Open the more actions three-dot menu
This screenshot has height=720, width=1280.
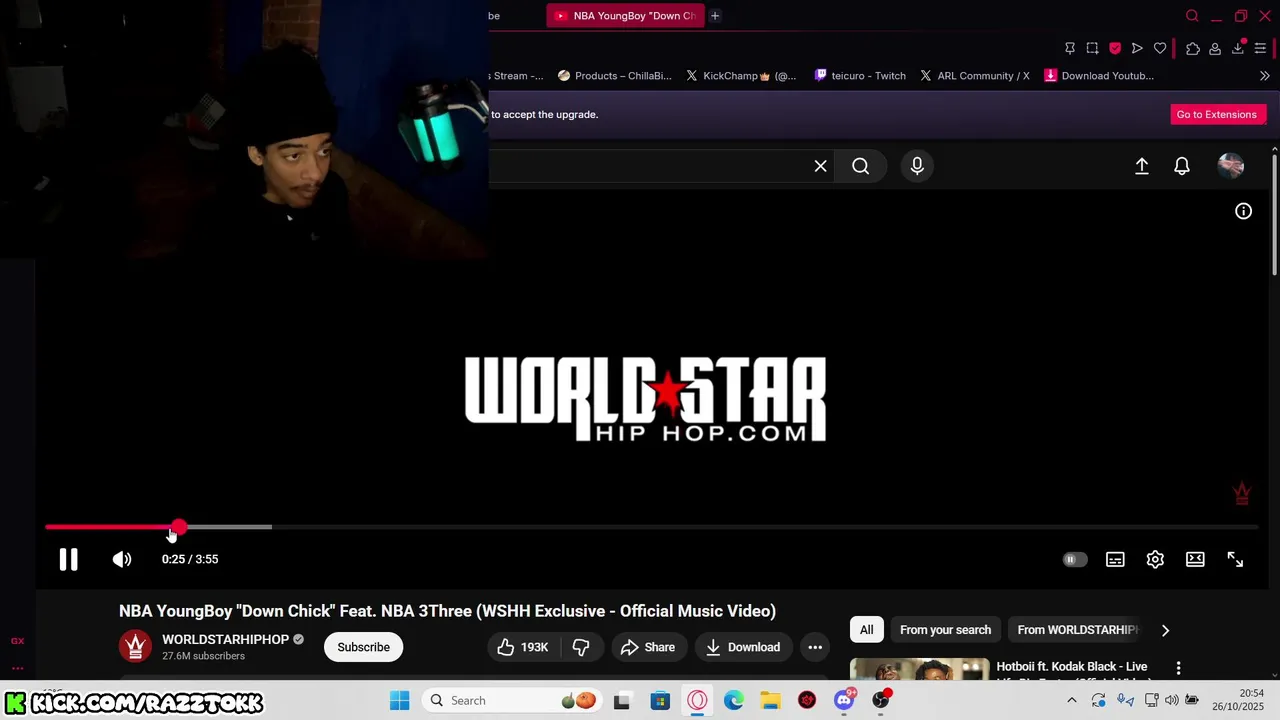coord(815,647)
